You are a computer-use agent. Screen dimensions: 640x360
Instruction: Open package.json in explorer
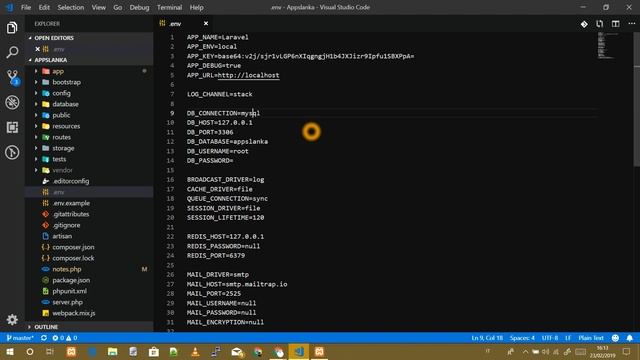pos(89,280)
